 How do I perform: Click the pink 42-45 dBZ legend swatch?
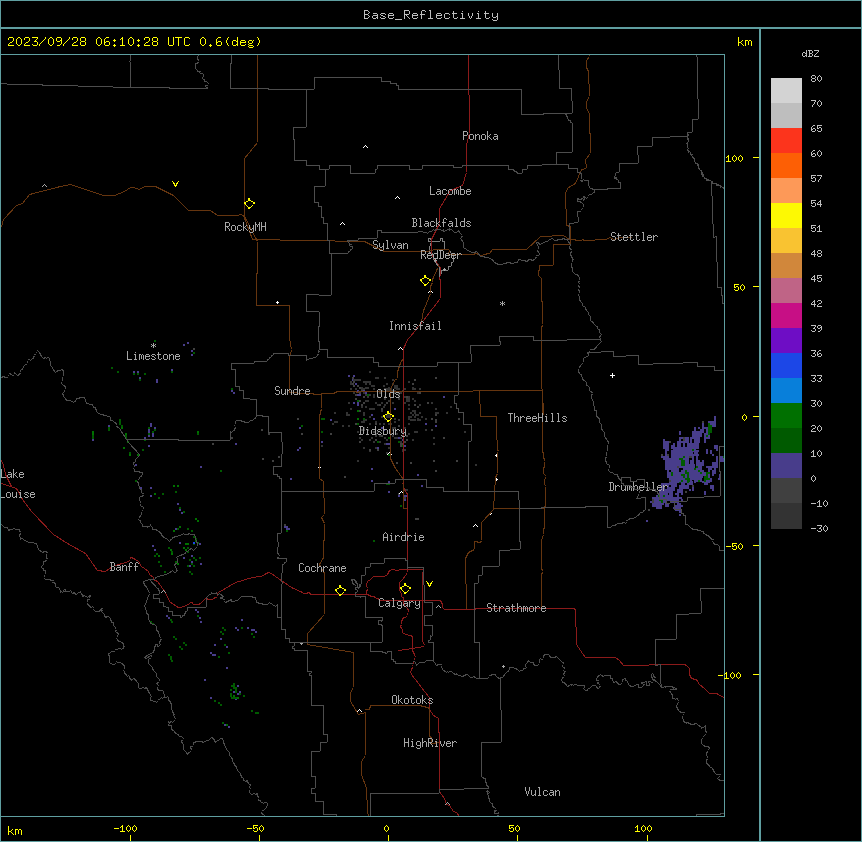pos(786,291)
